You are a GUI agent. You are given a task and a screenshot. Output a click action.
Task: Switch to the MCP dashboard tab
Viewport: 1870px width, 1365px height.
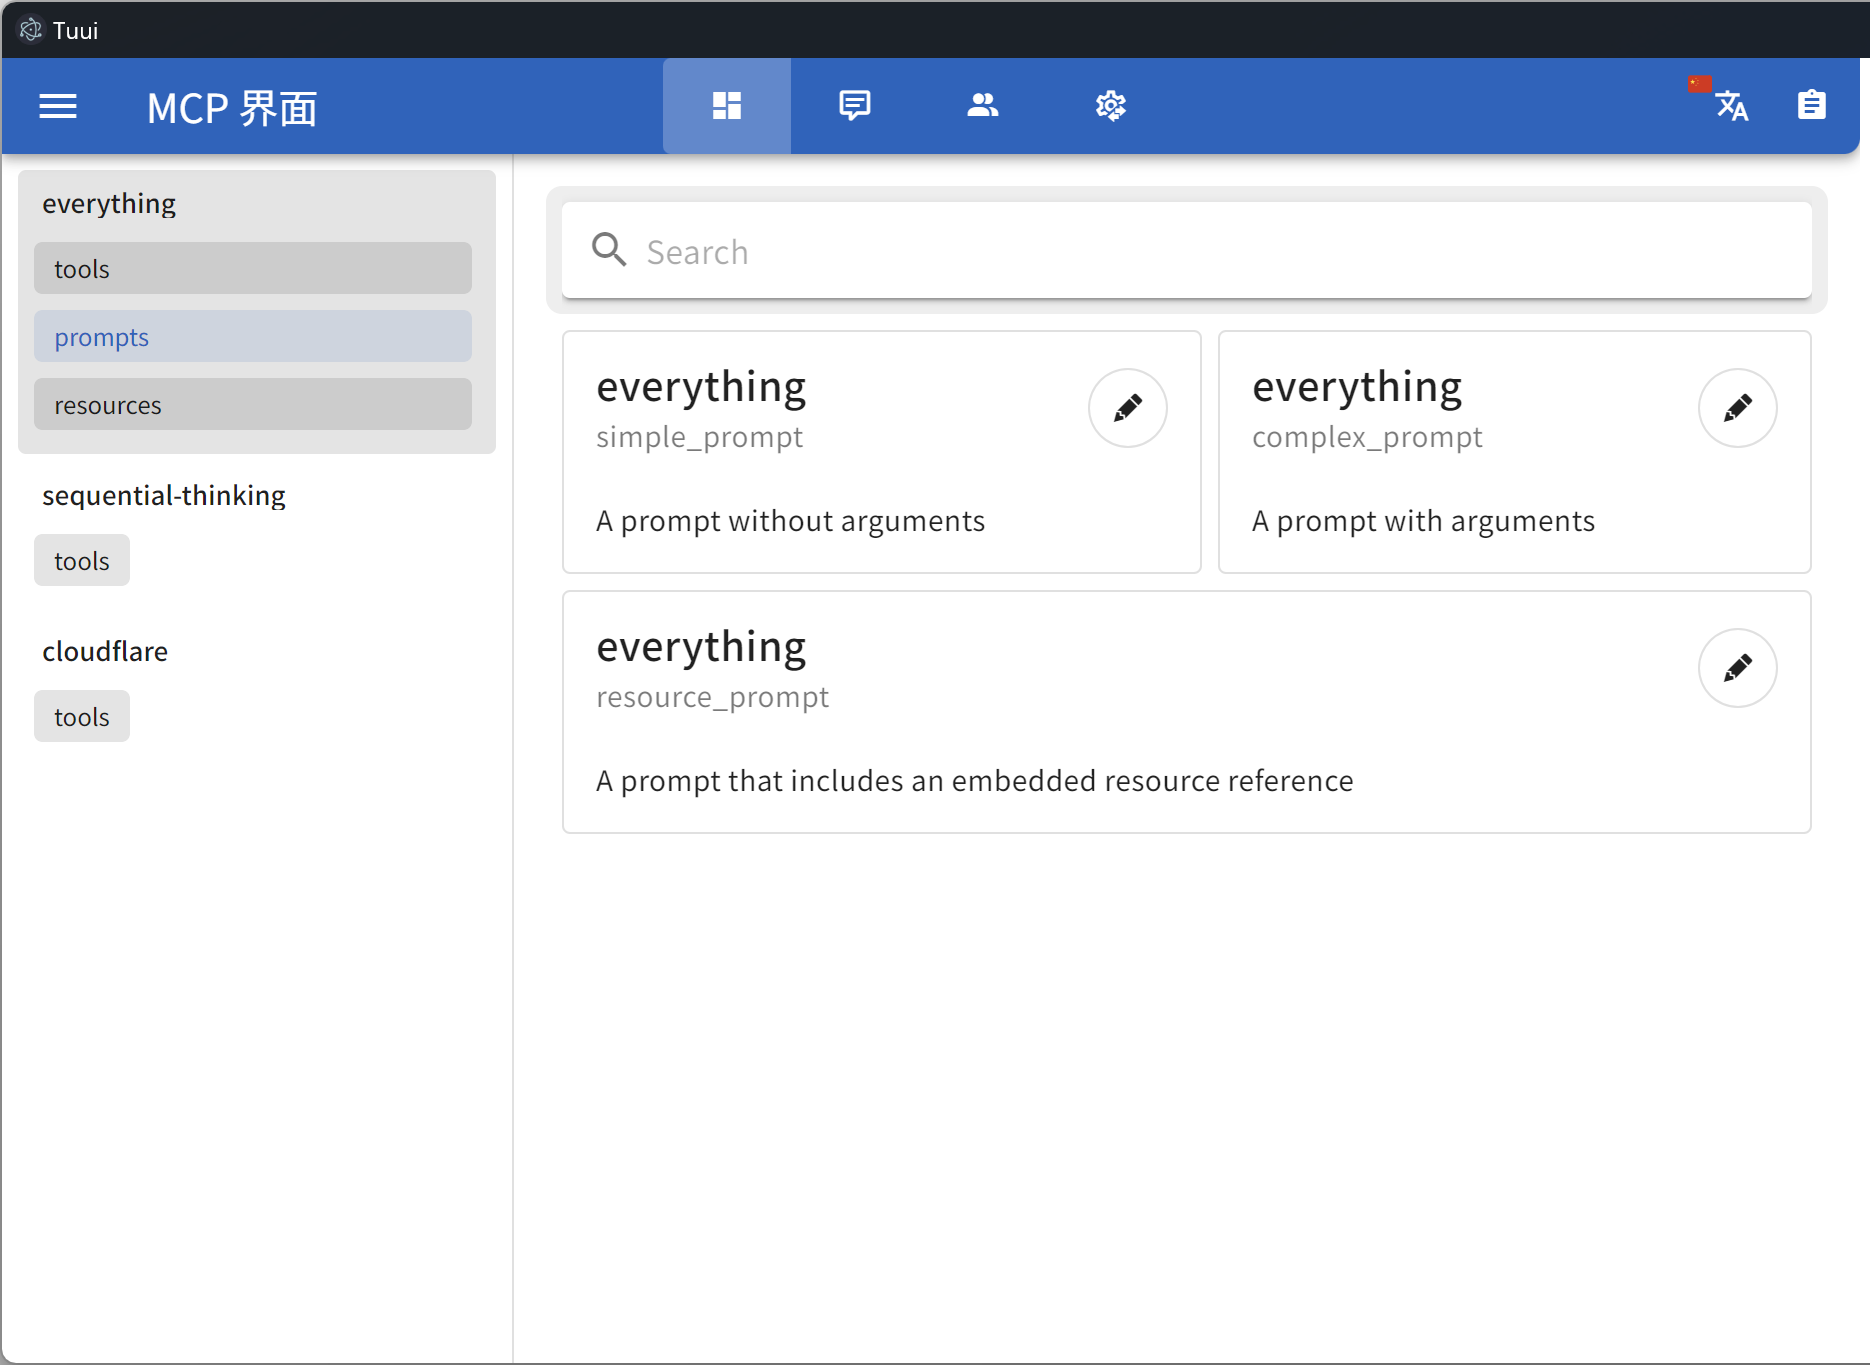coord(727,106)
